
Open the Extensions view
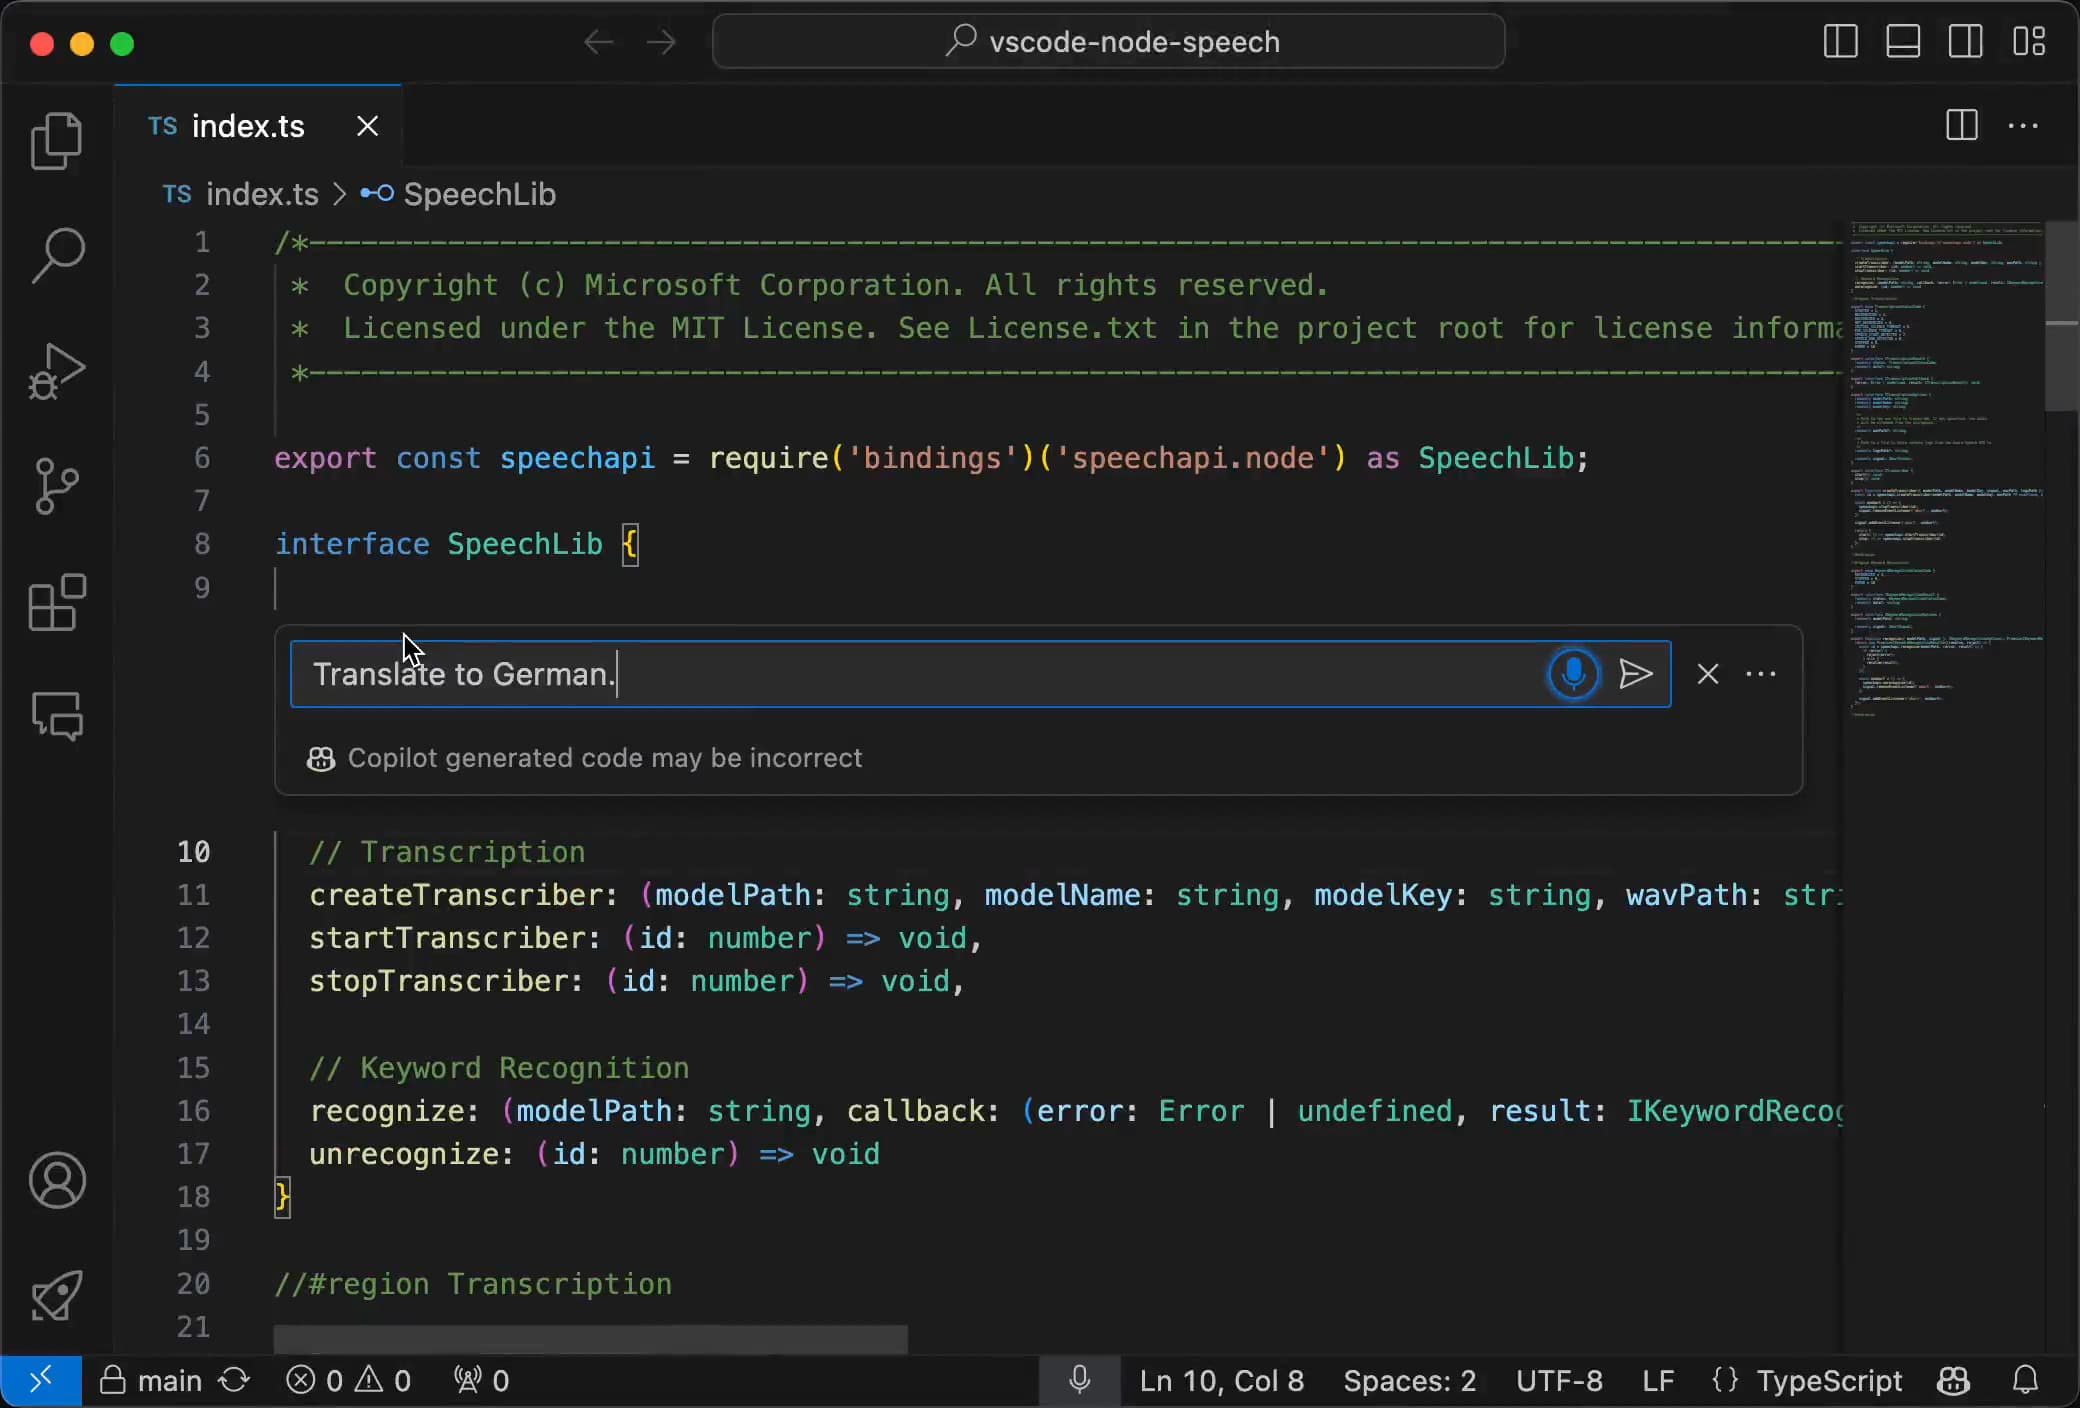(x=57, y=602)
